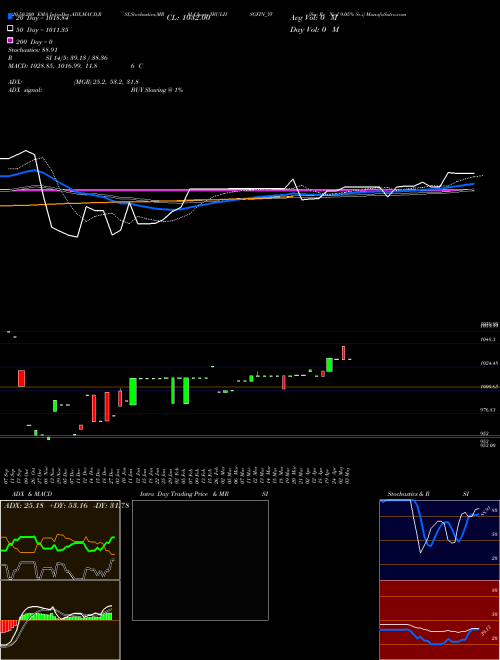The image size is (500, 660).
Task: Click the 'SI 14/5: 39.13 / 38.86' value
Action: (x=77, y=58)
